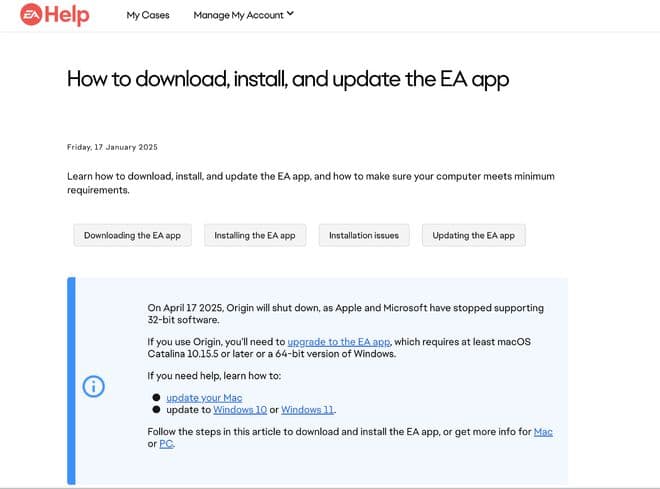Viewport: 660px width, 489px height.
Task: Click the Friday, 17 January 2025 date
Action: tap(112, 147)
